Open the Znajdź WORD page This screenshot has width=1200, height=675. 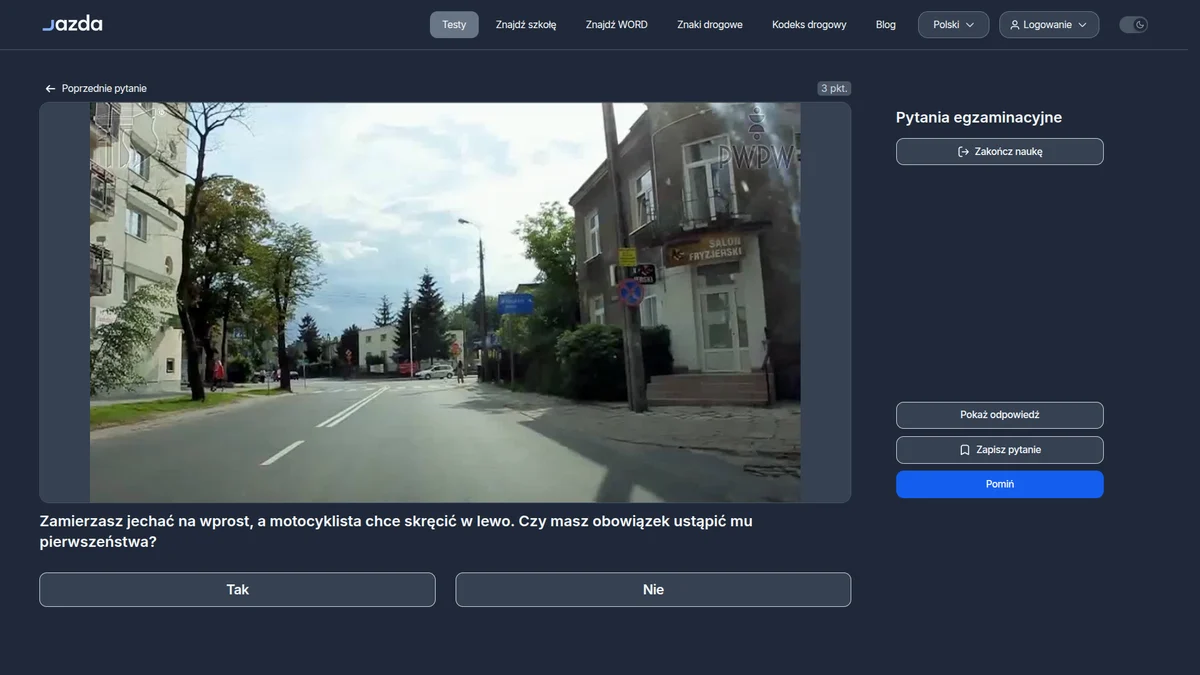[x=617, y=25]
